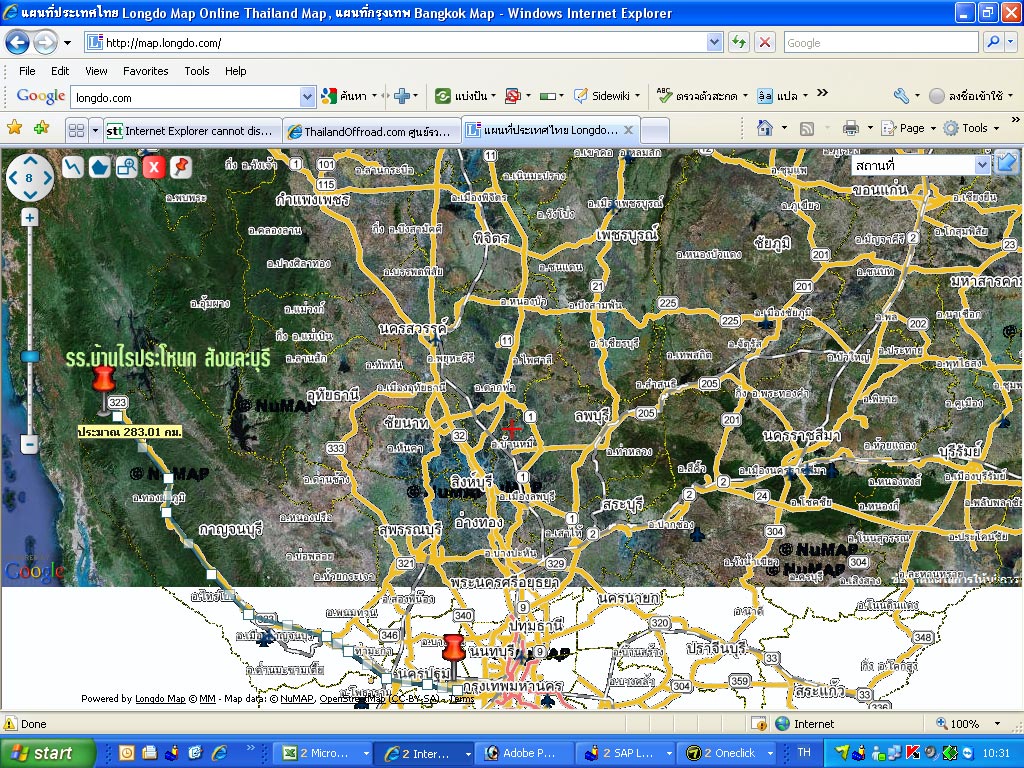1024x768 pixels.
Task: Click the Longdo Map attribution link
Action: 160,699
